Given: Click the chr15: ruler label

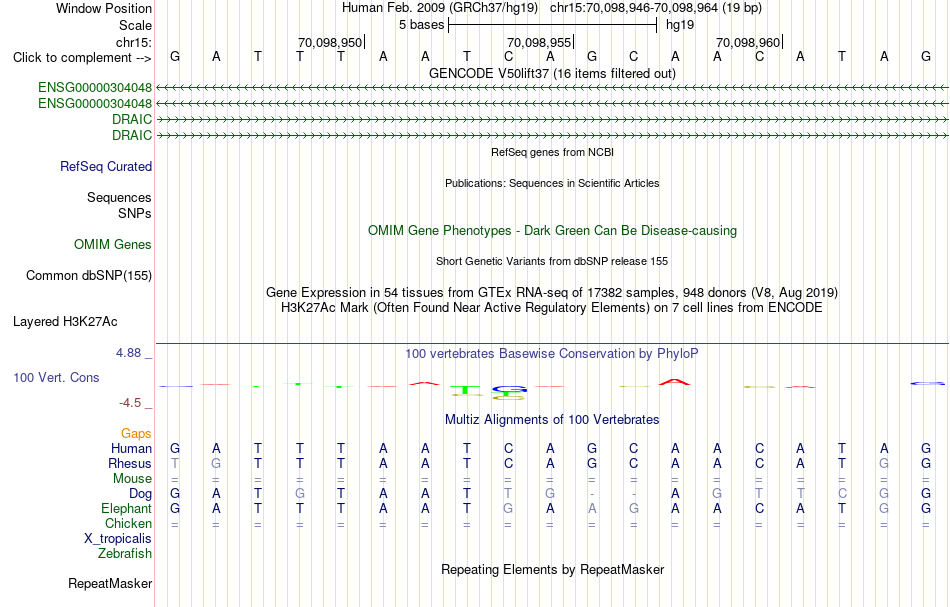Looking at the screenshot, I should click(x=134, y=42).
